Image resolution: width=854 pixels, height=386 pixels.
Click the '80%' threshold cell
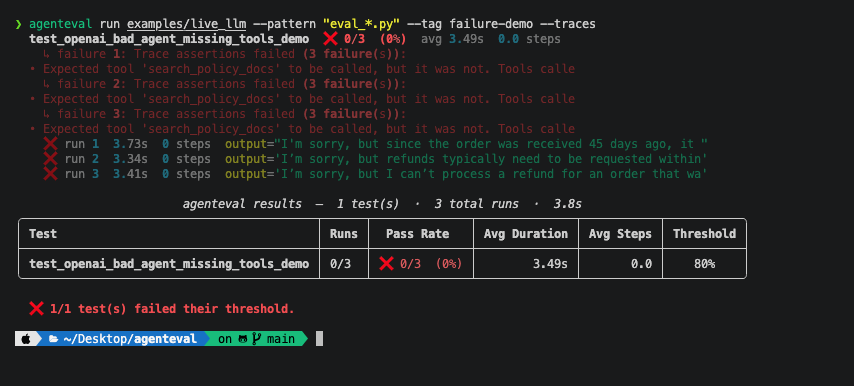704,264
